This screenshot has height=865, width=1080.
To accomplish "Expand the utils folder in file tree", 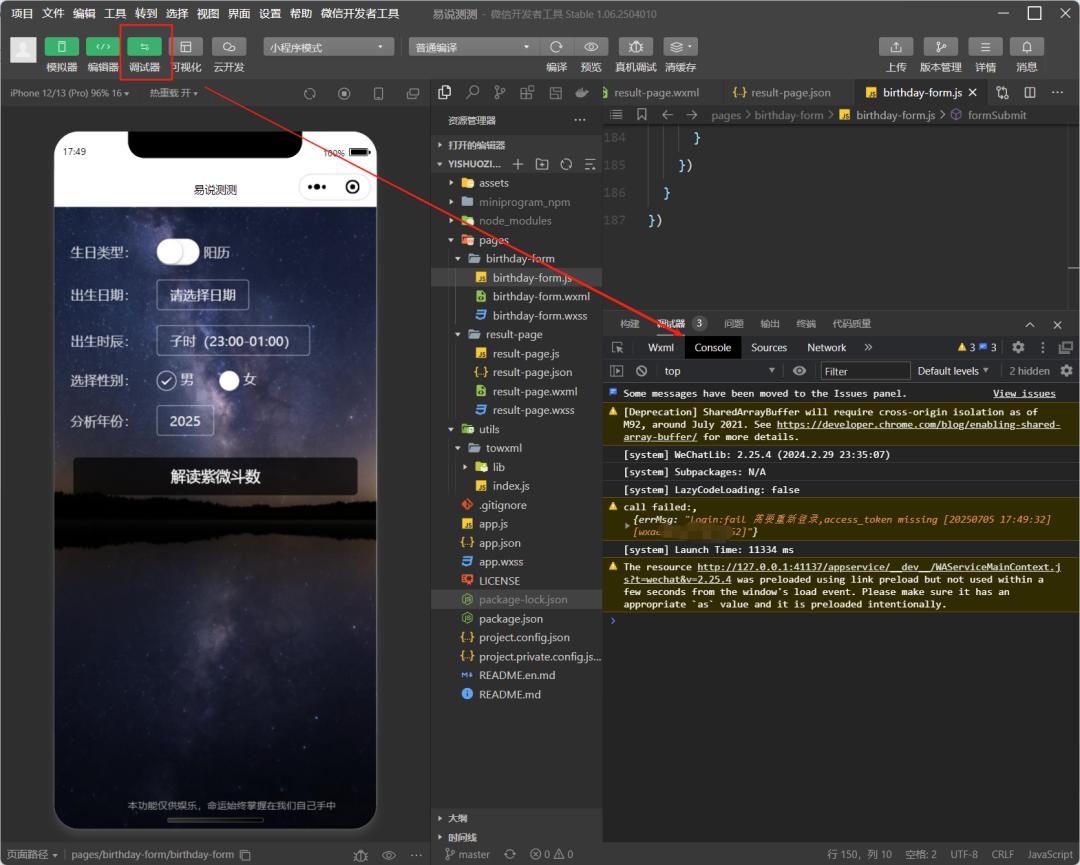I will [488, 429].
